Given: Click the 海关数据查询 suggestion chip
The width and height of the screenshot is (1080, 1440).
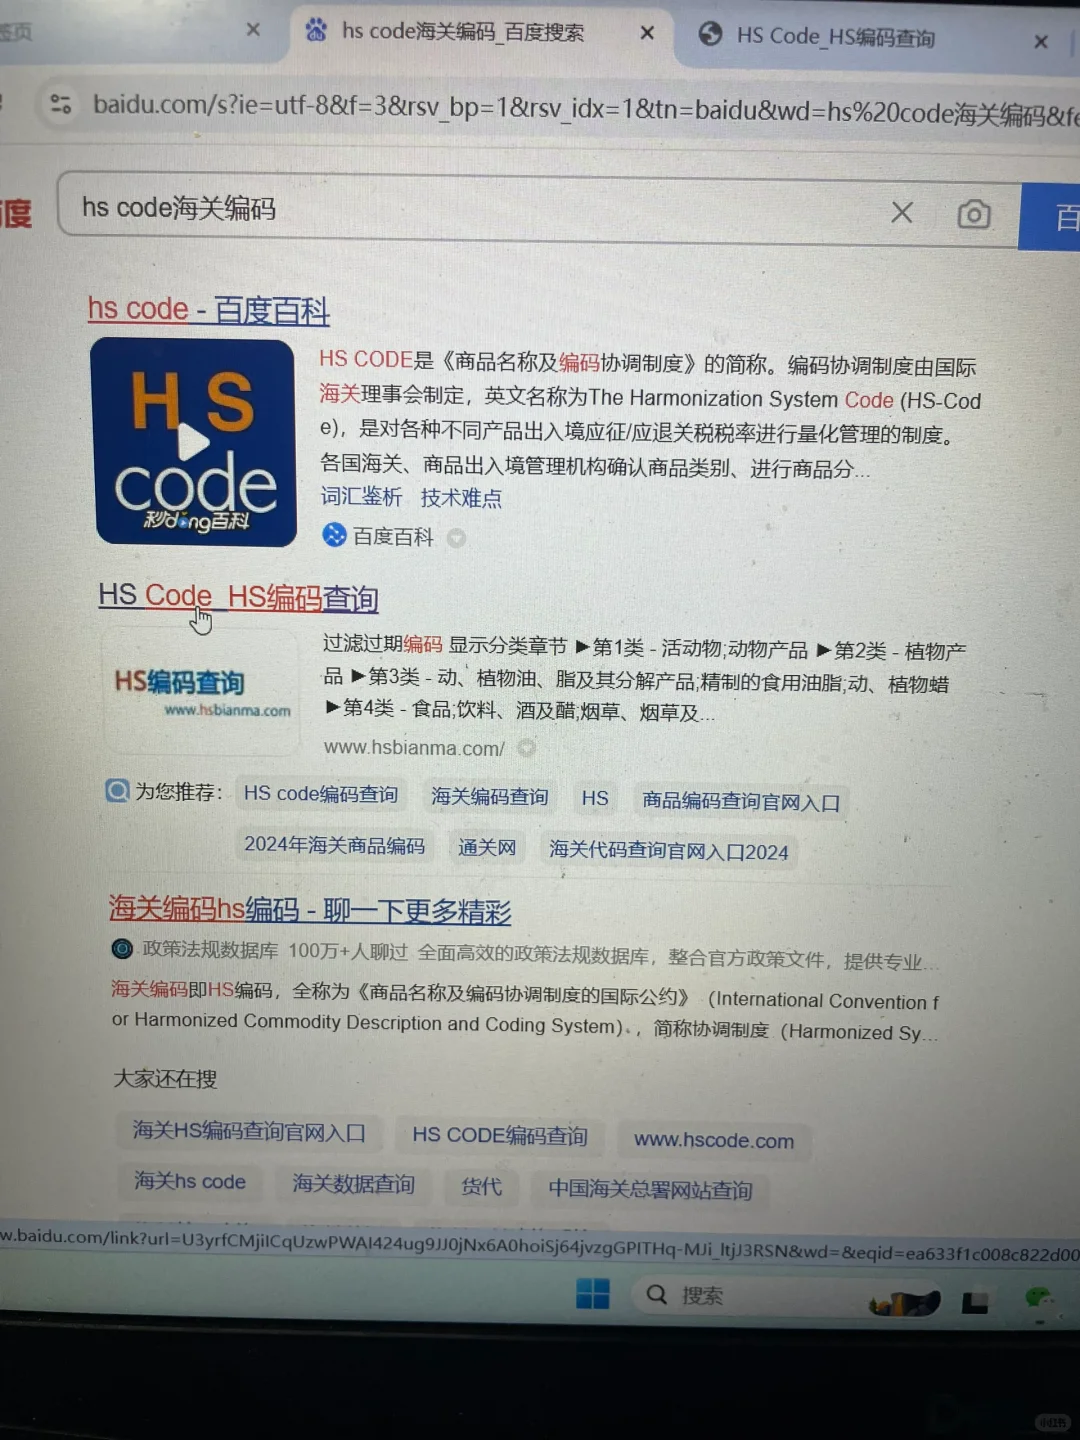Looking at the screenshot, I should [353, 1184].
